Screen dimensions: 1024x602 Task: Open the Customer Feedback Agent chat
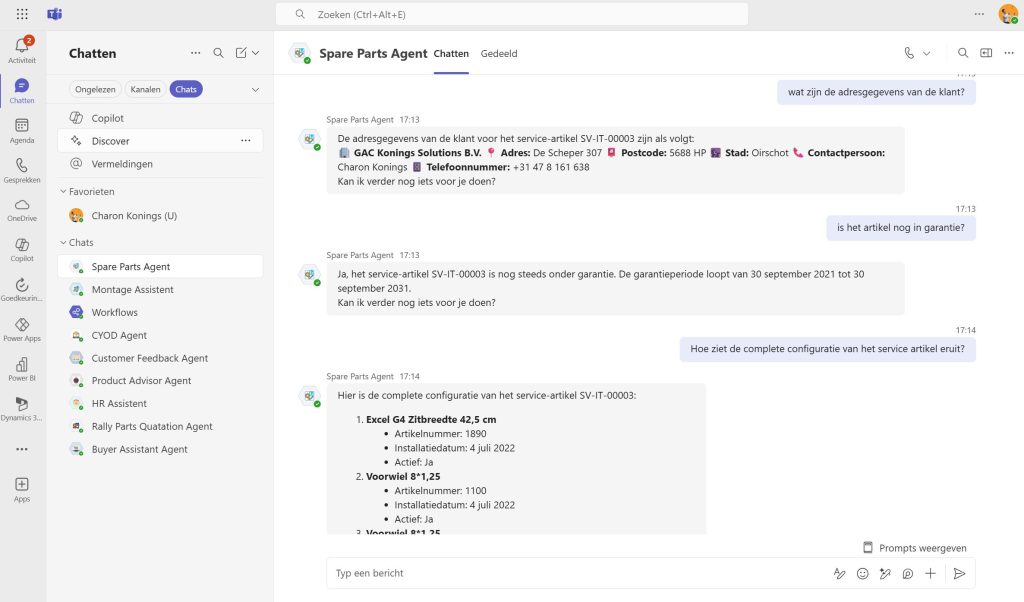point(160,358)
